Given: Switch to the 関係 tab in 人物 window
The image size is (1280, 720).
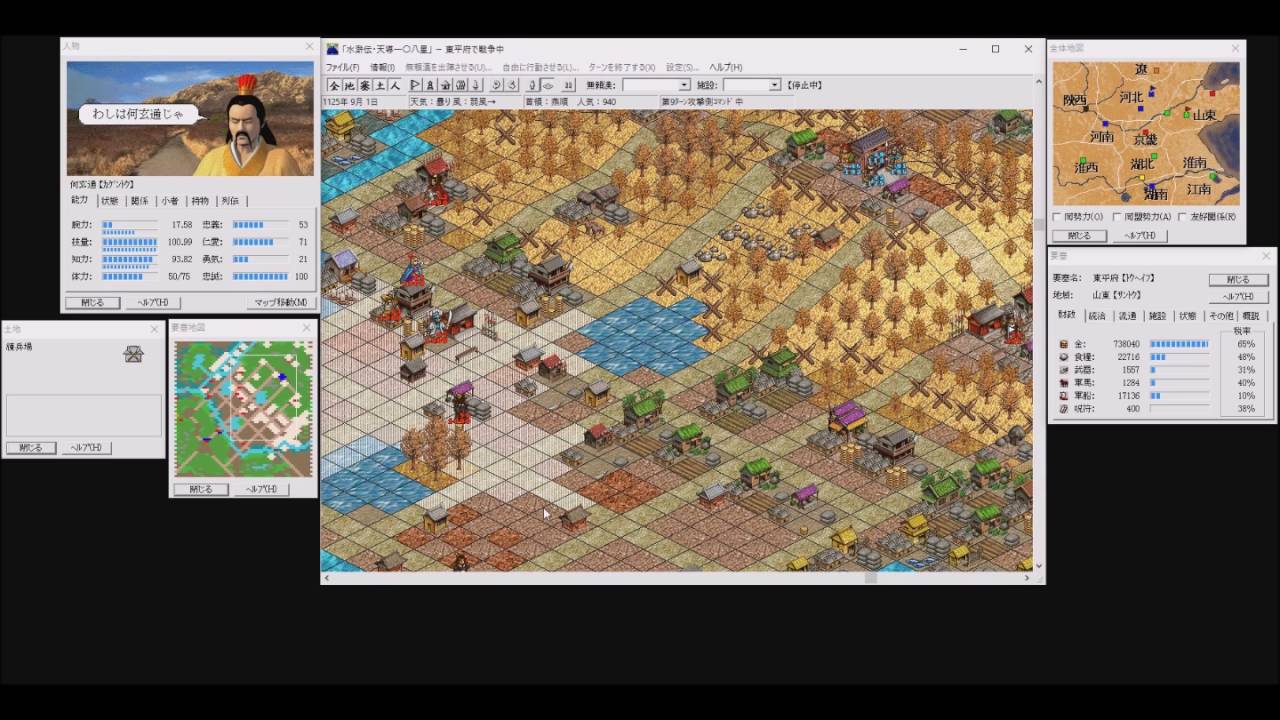Looking at the screenshot, I should pos(139,201).
